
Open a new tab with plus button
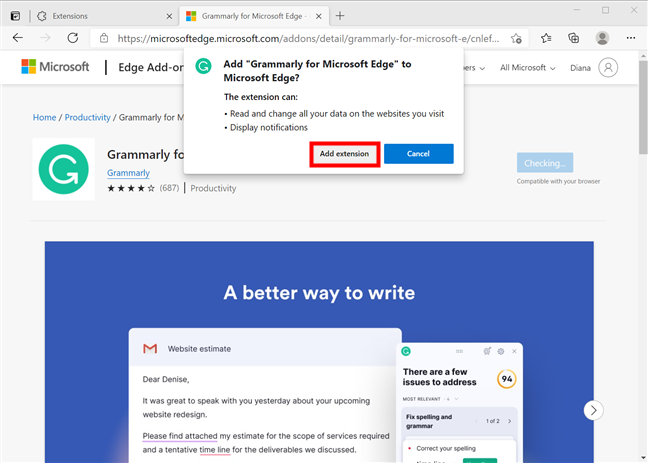pos(340,16)
